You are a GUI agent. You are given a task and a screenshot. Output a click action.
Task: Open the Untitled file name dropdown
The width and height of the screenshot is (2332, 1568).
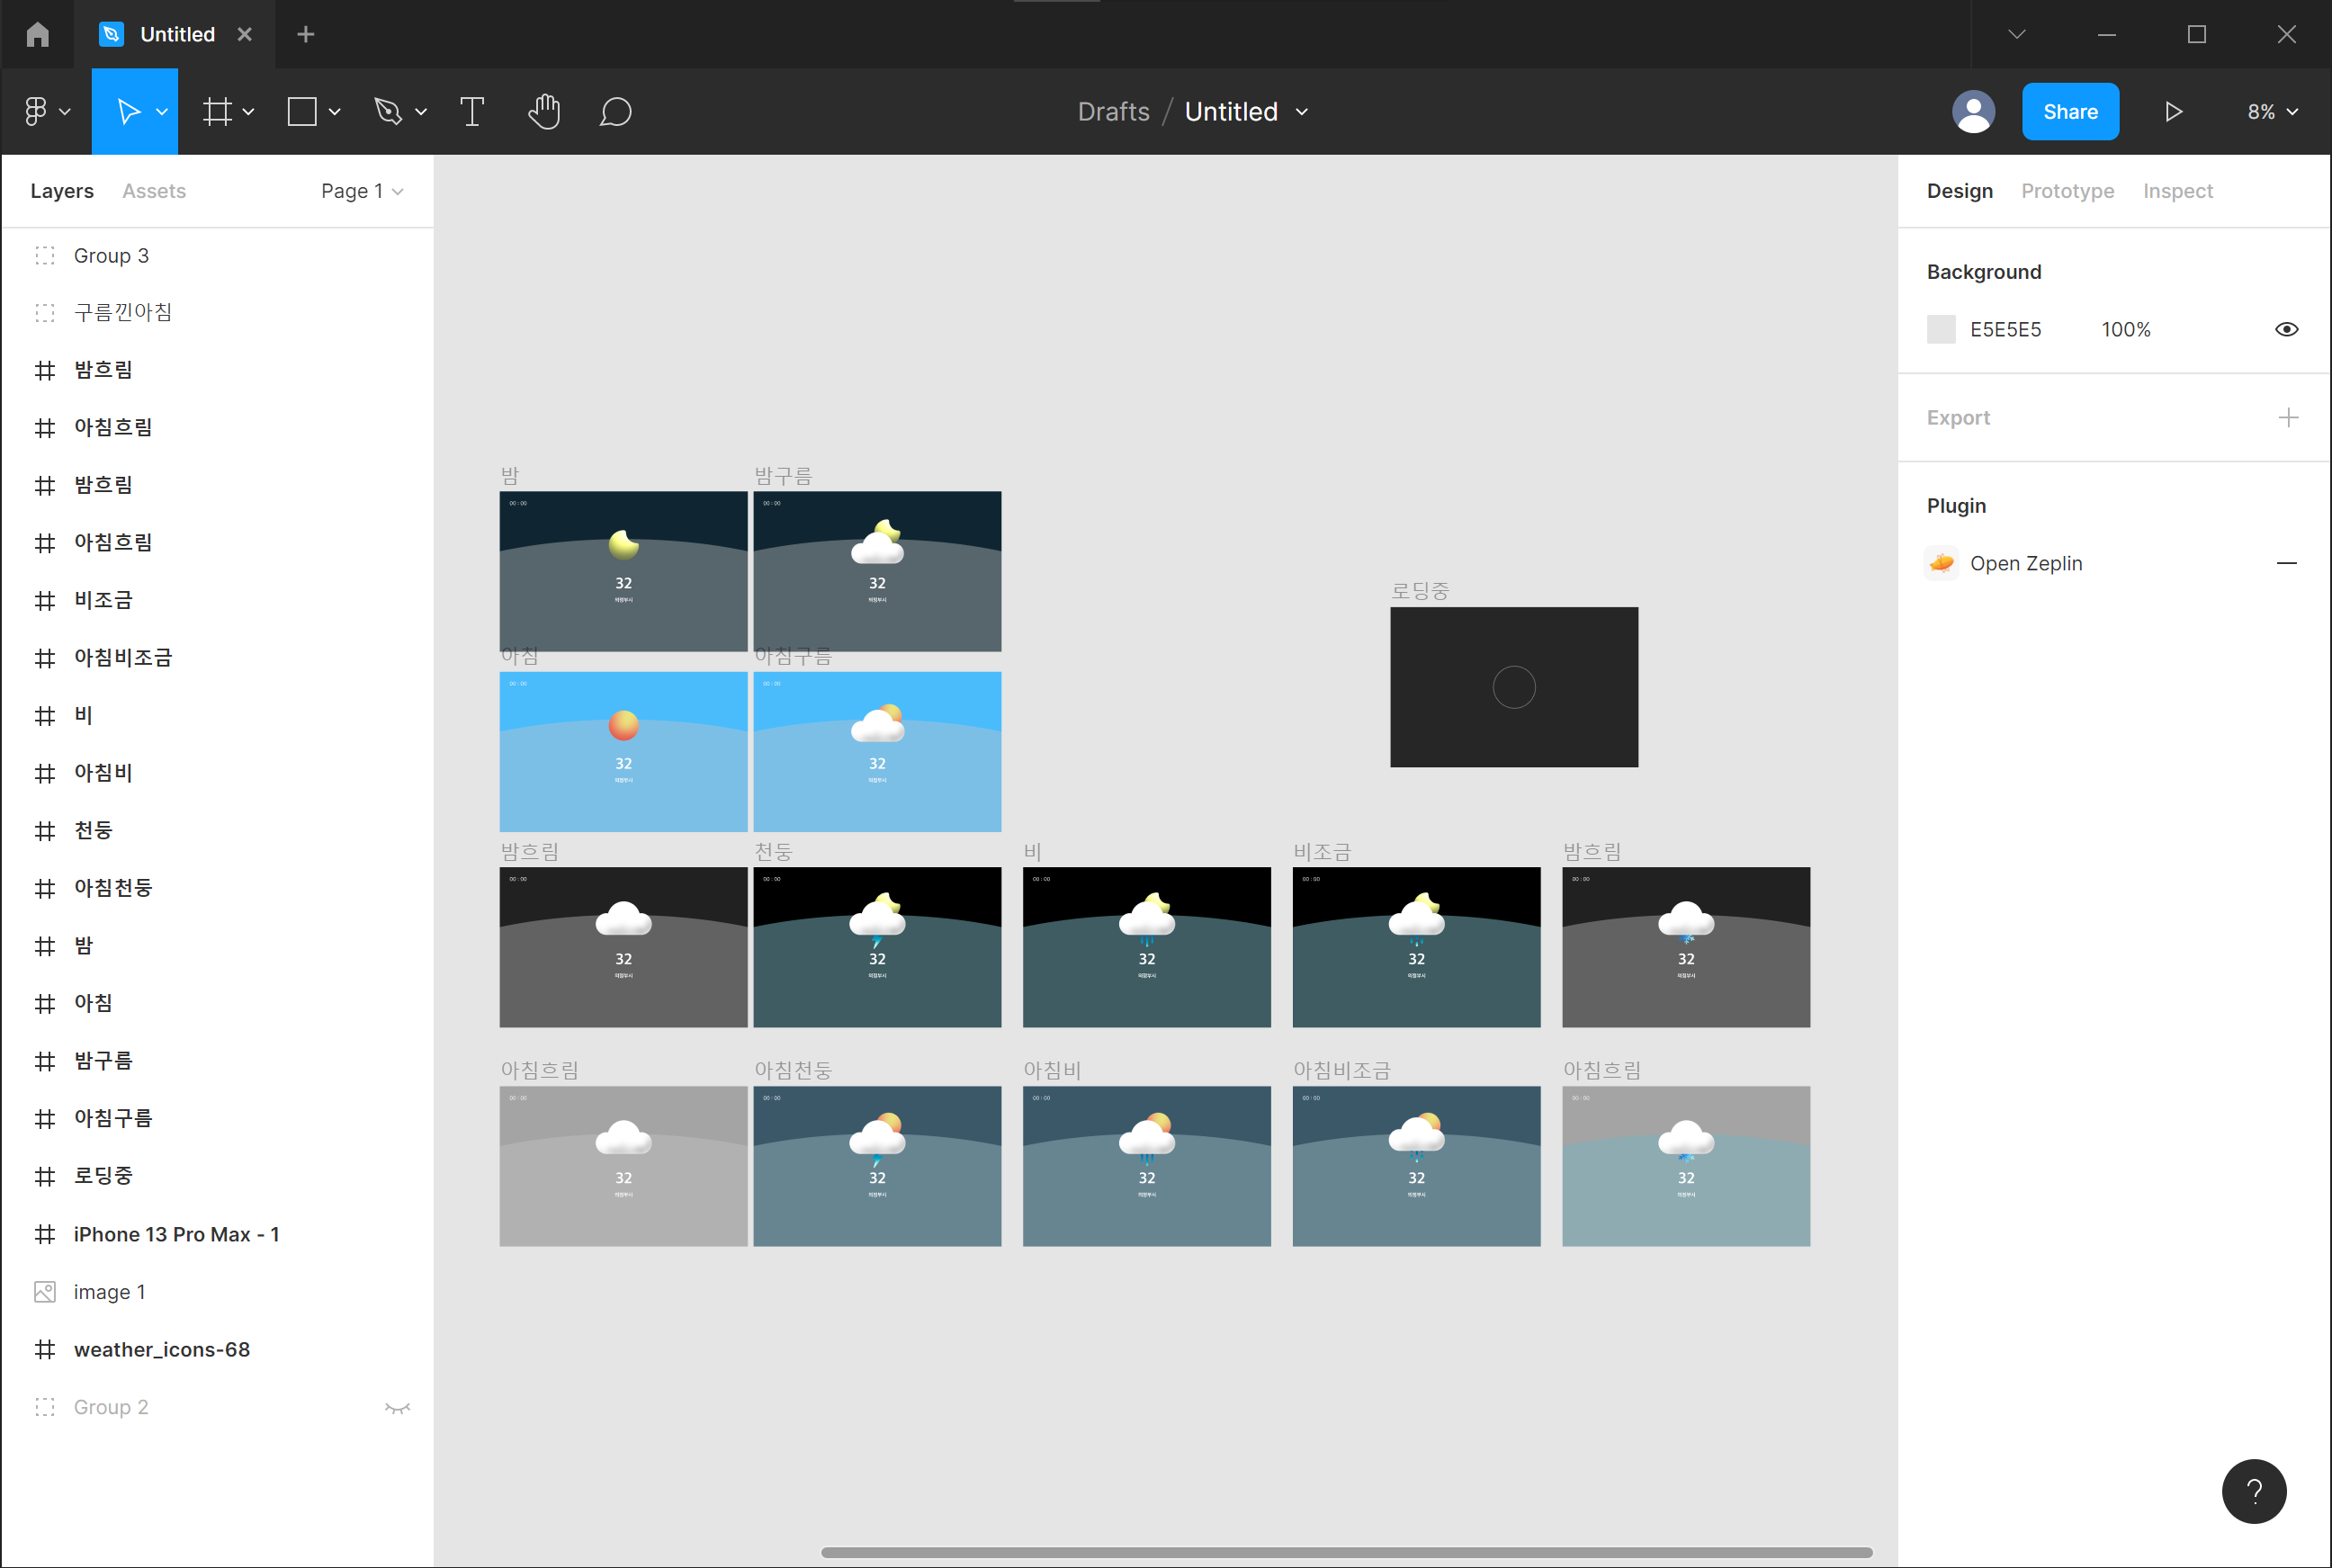click(1301, 111)
